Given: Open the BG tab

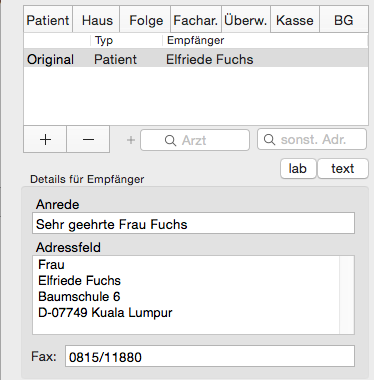Looking at the screenshot, I should click(x=343, y=20).
